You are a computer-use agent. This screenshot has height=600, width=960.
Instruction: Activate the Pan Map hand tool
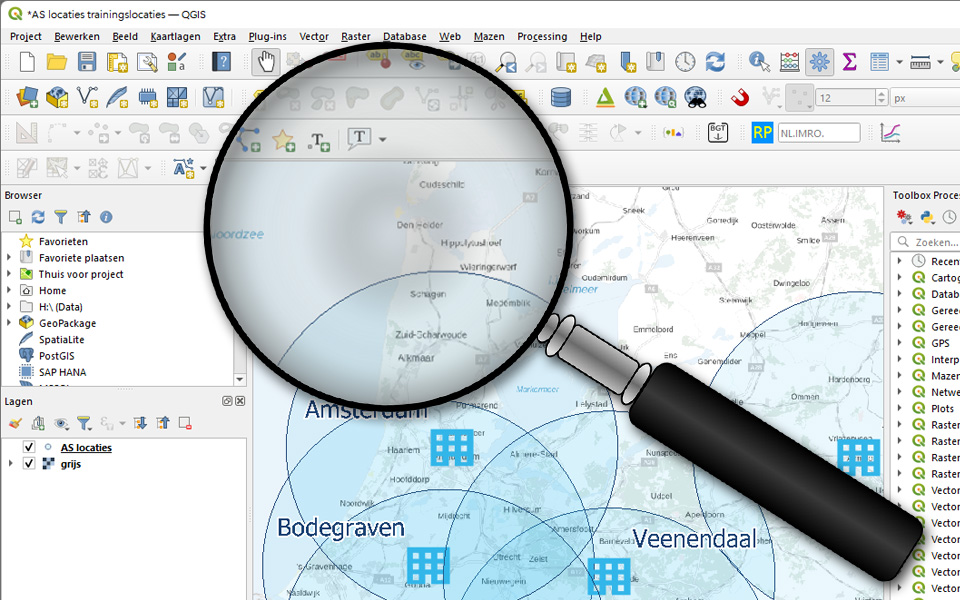coord(268,61)
